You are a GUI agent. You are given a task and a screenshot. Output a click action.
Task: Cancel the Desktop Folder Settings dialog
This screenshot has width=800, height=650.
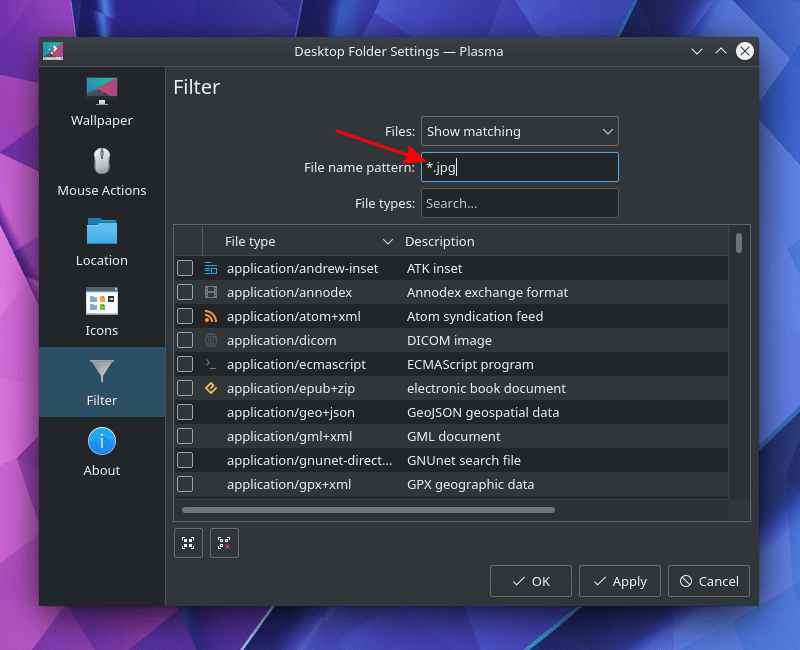[708, 581]
